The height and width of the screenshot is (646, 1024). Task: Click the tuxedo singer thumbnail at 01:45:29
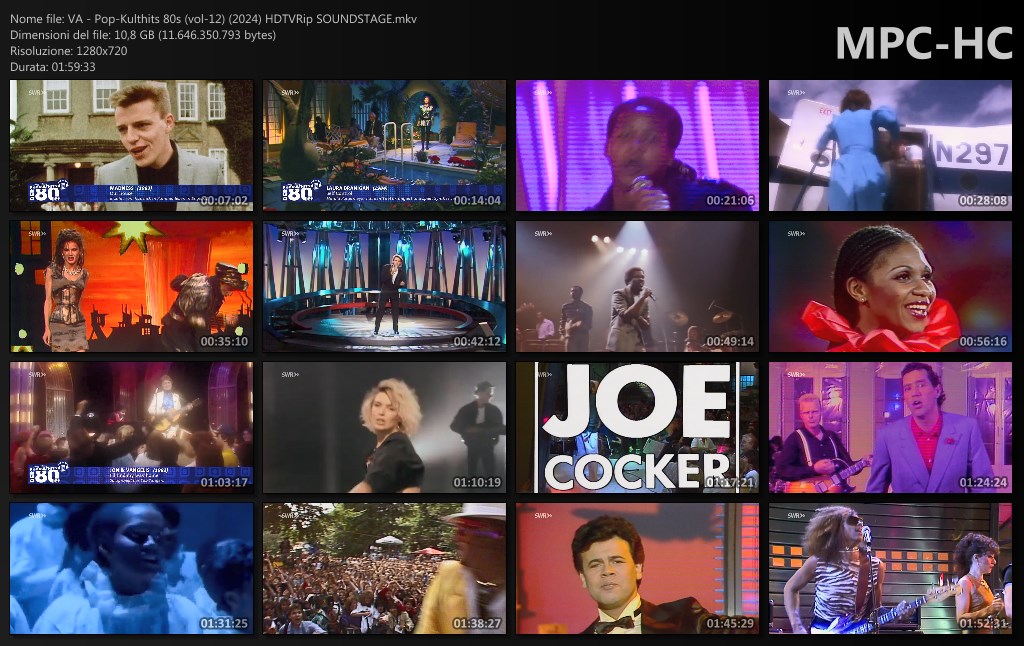637,568
